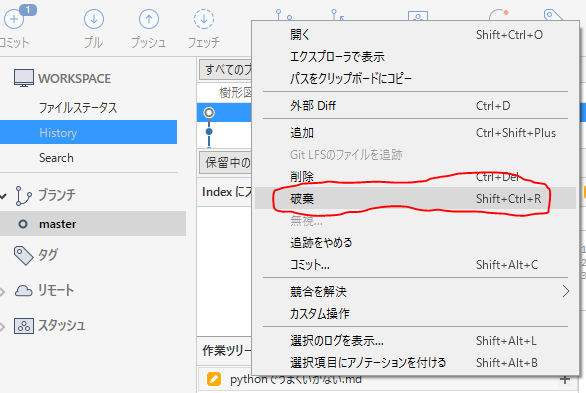The height and width of the screenshot is (393, 586).
Task: Click the modified-file icon next to python md file
Action: point(214,379)
